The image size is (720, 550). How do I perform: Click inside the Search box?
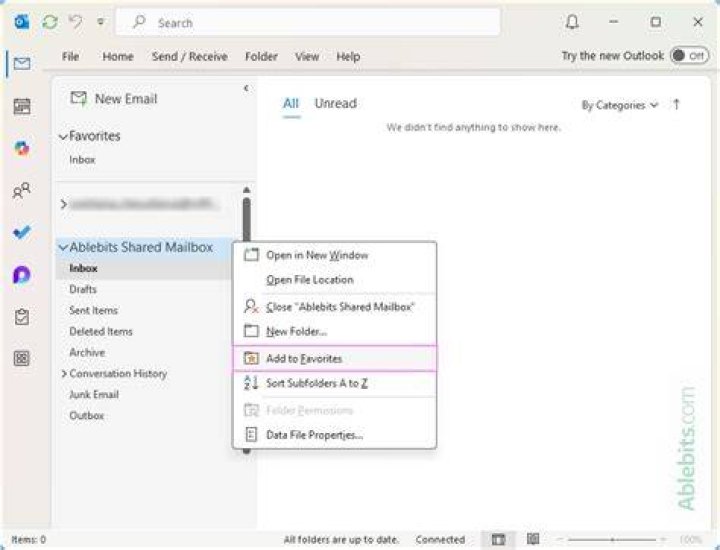pyautogui.click(x=308, y=22)
